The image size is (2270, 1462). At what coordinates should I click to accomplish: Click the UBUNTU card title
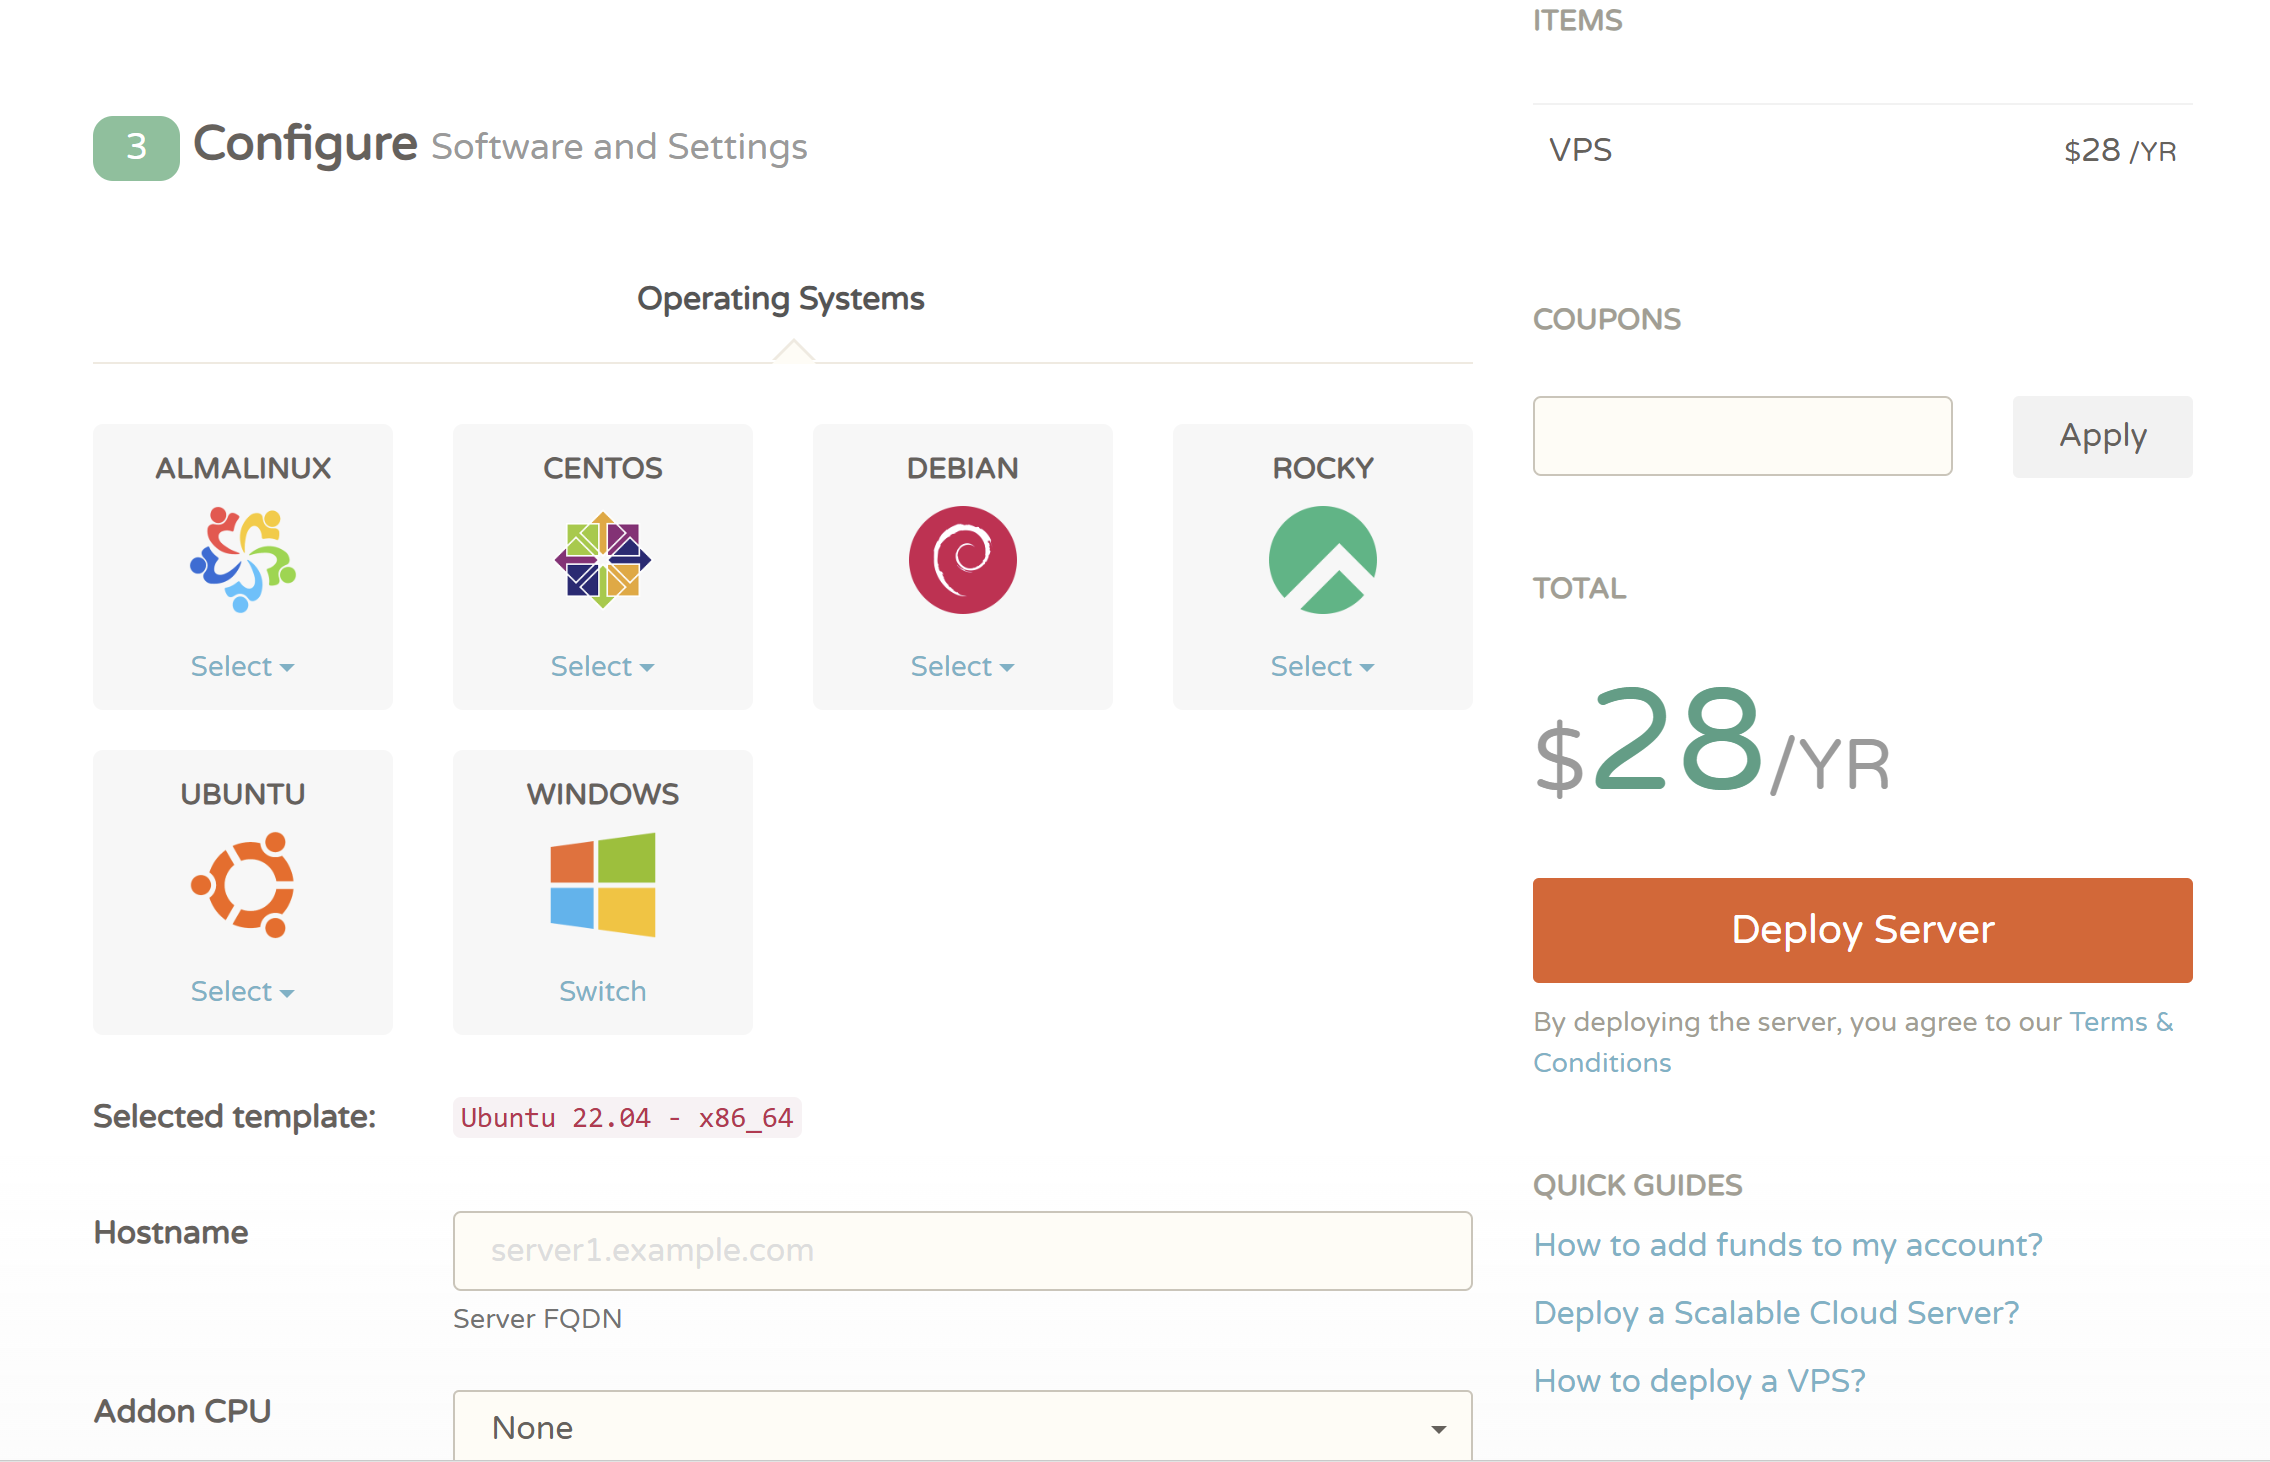[243, 794]
